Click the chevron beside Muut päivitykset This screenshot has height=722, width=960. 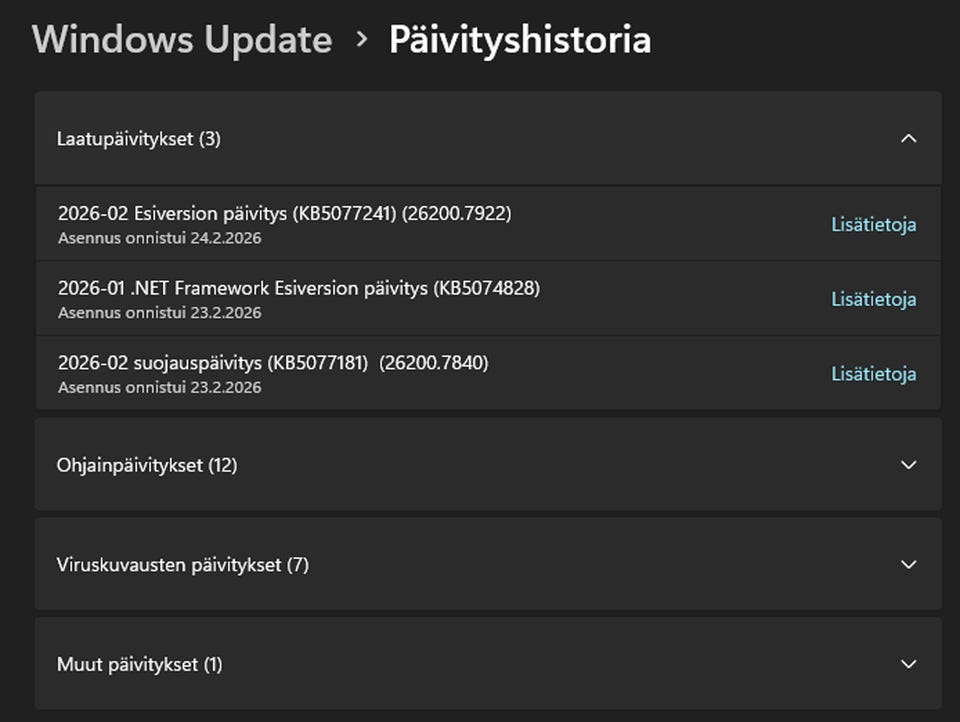coord(908,664)
